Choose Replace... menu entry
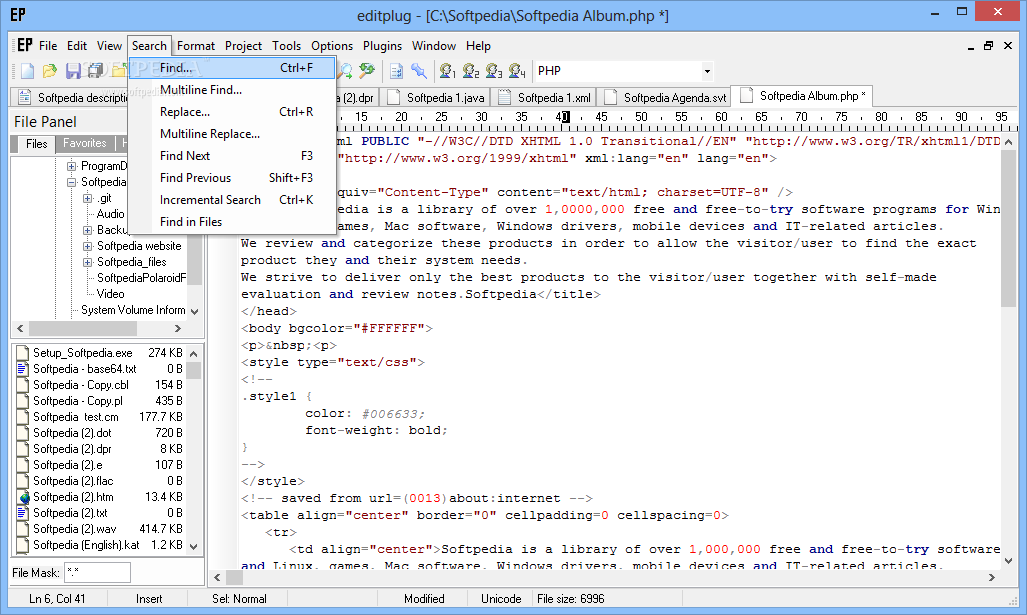The width and height of the screenshot is (1027, 615). pyautogui.click(x=232, y=112)
